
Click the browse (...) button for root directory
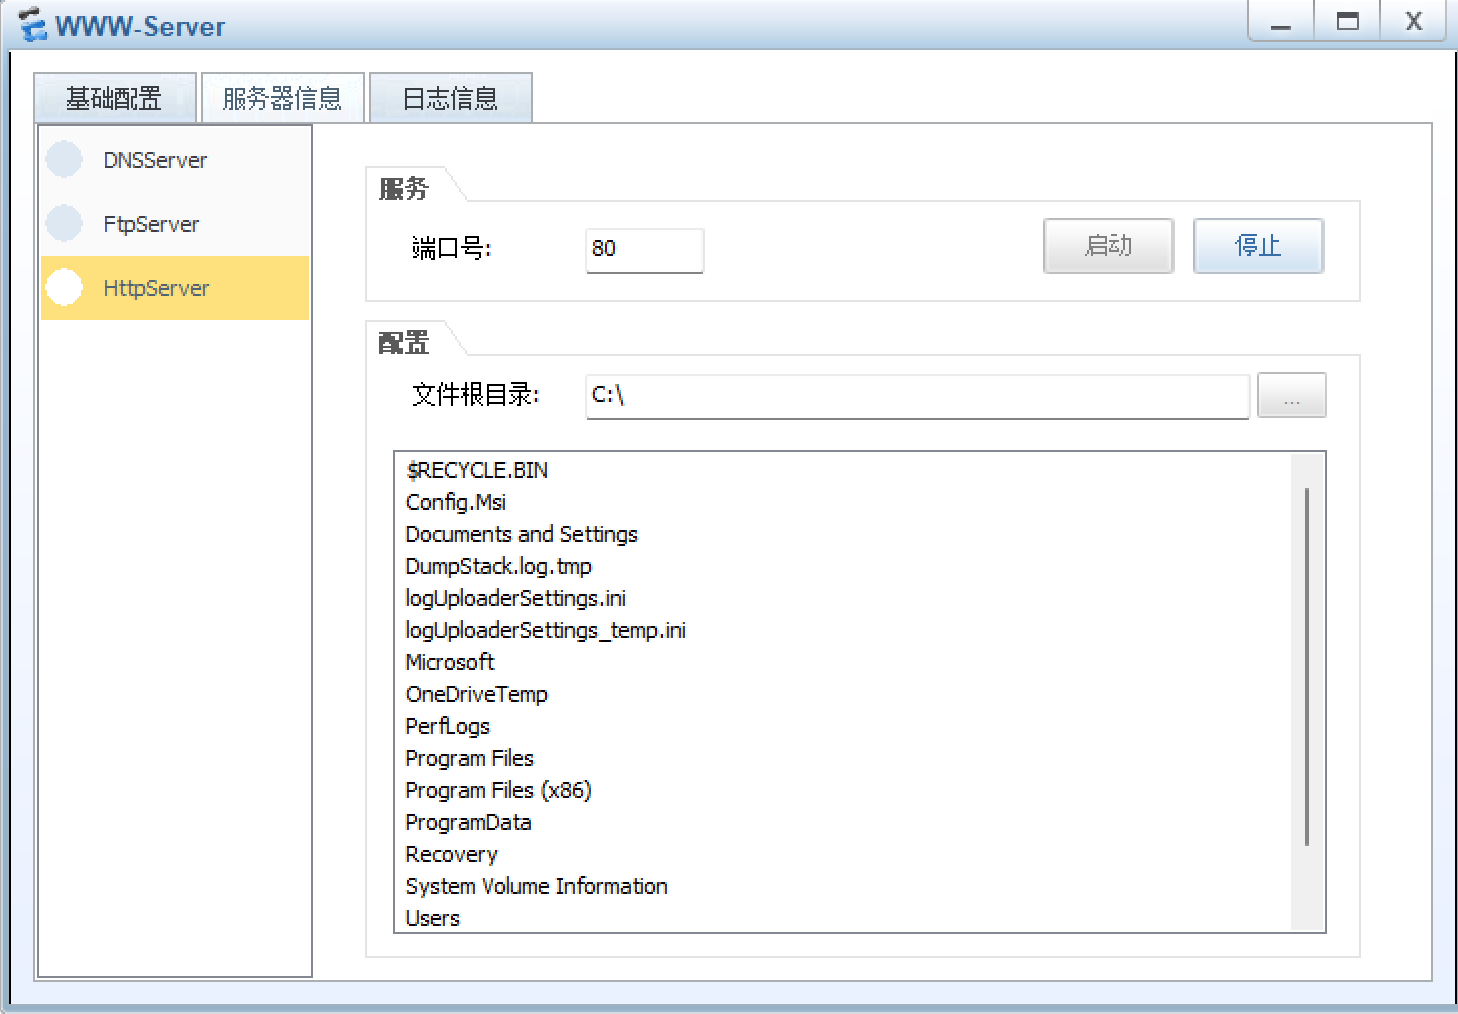[1291, 396]
